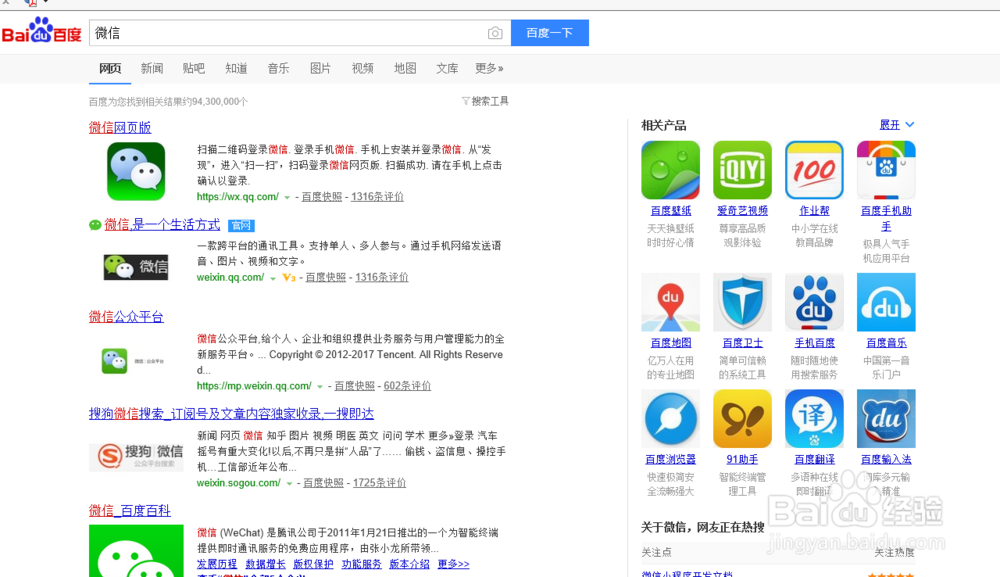Expand the 更多» tab menu
Screen dimensions: 1000x577
[x=489, y=68]
